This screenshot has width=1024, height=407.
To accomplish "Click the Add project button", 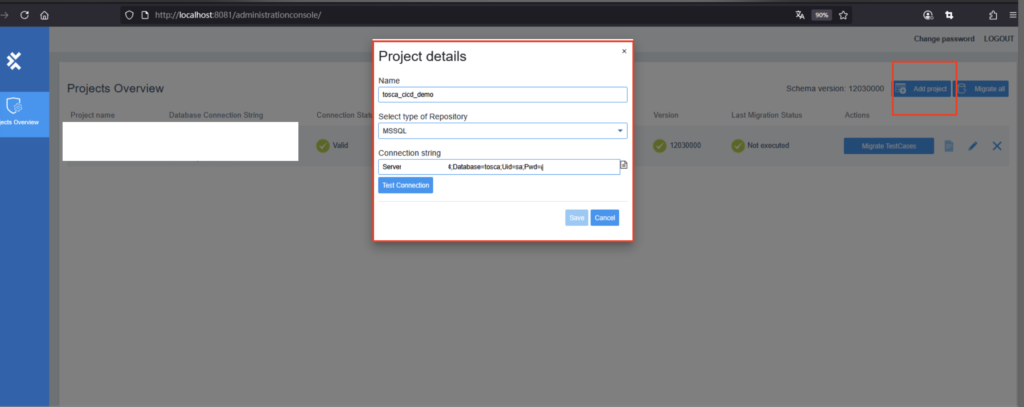I will 921,89.
